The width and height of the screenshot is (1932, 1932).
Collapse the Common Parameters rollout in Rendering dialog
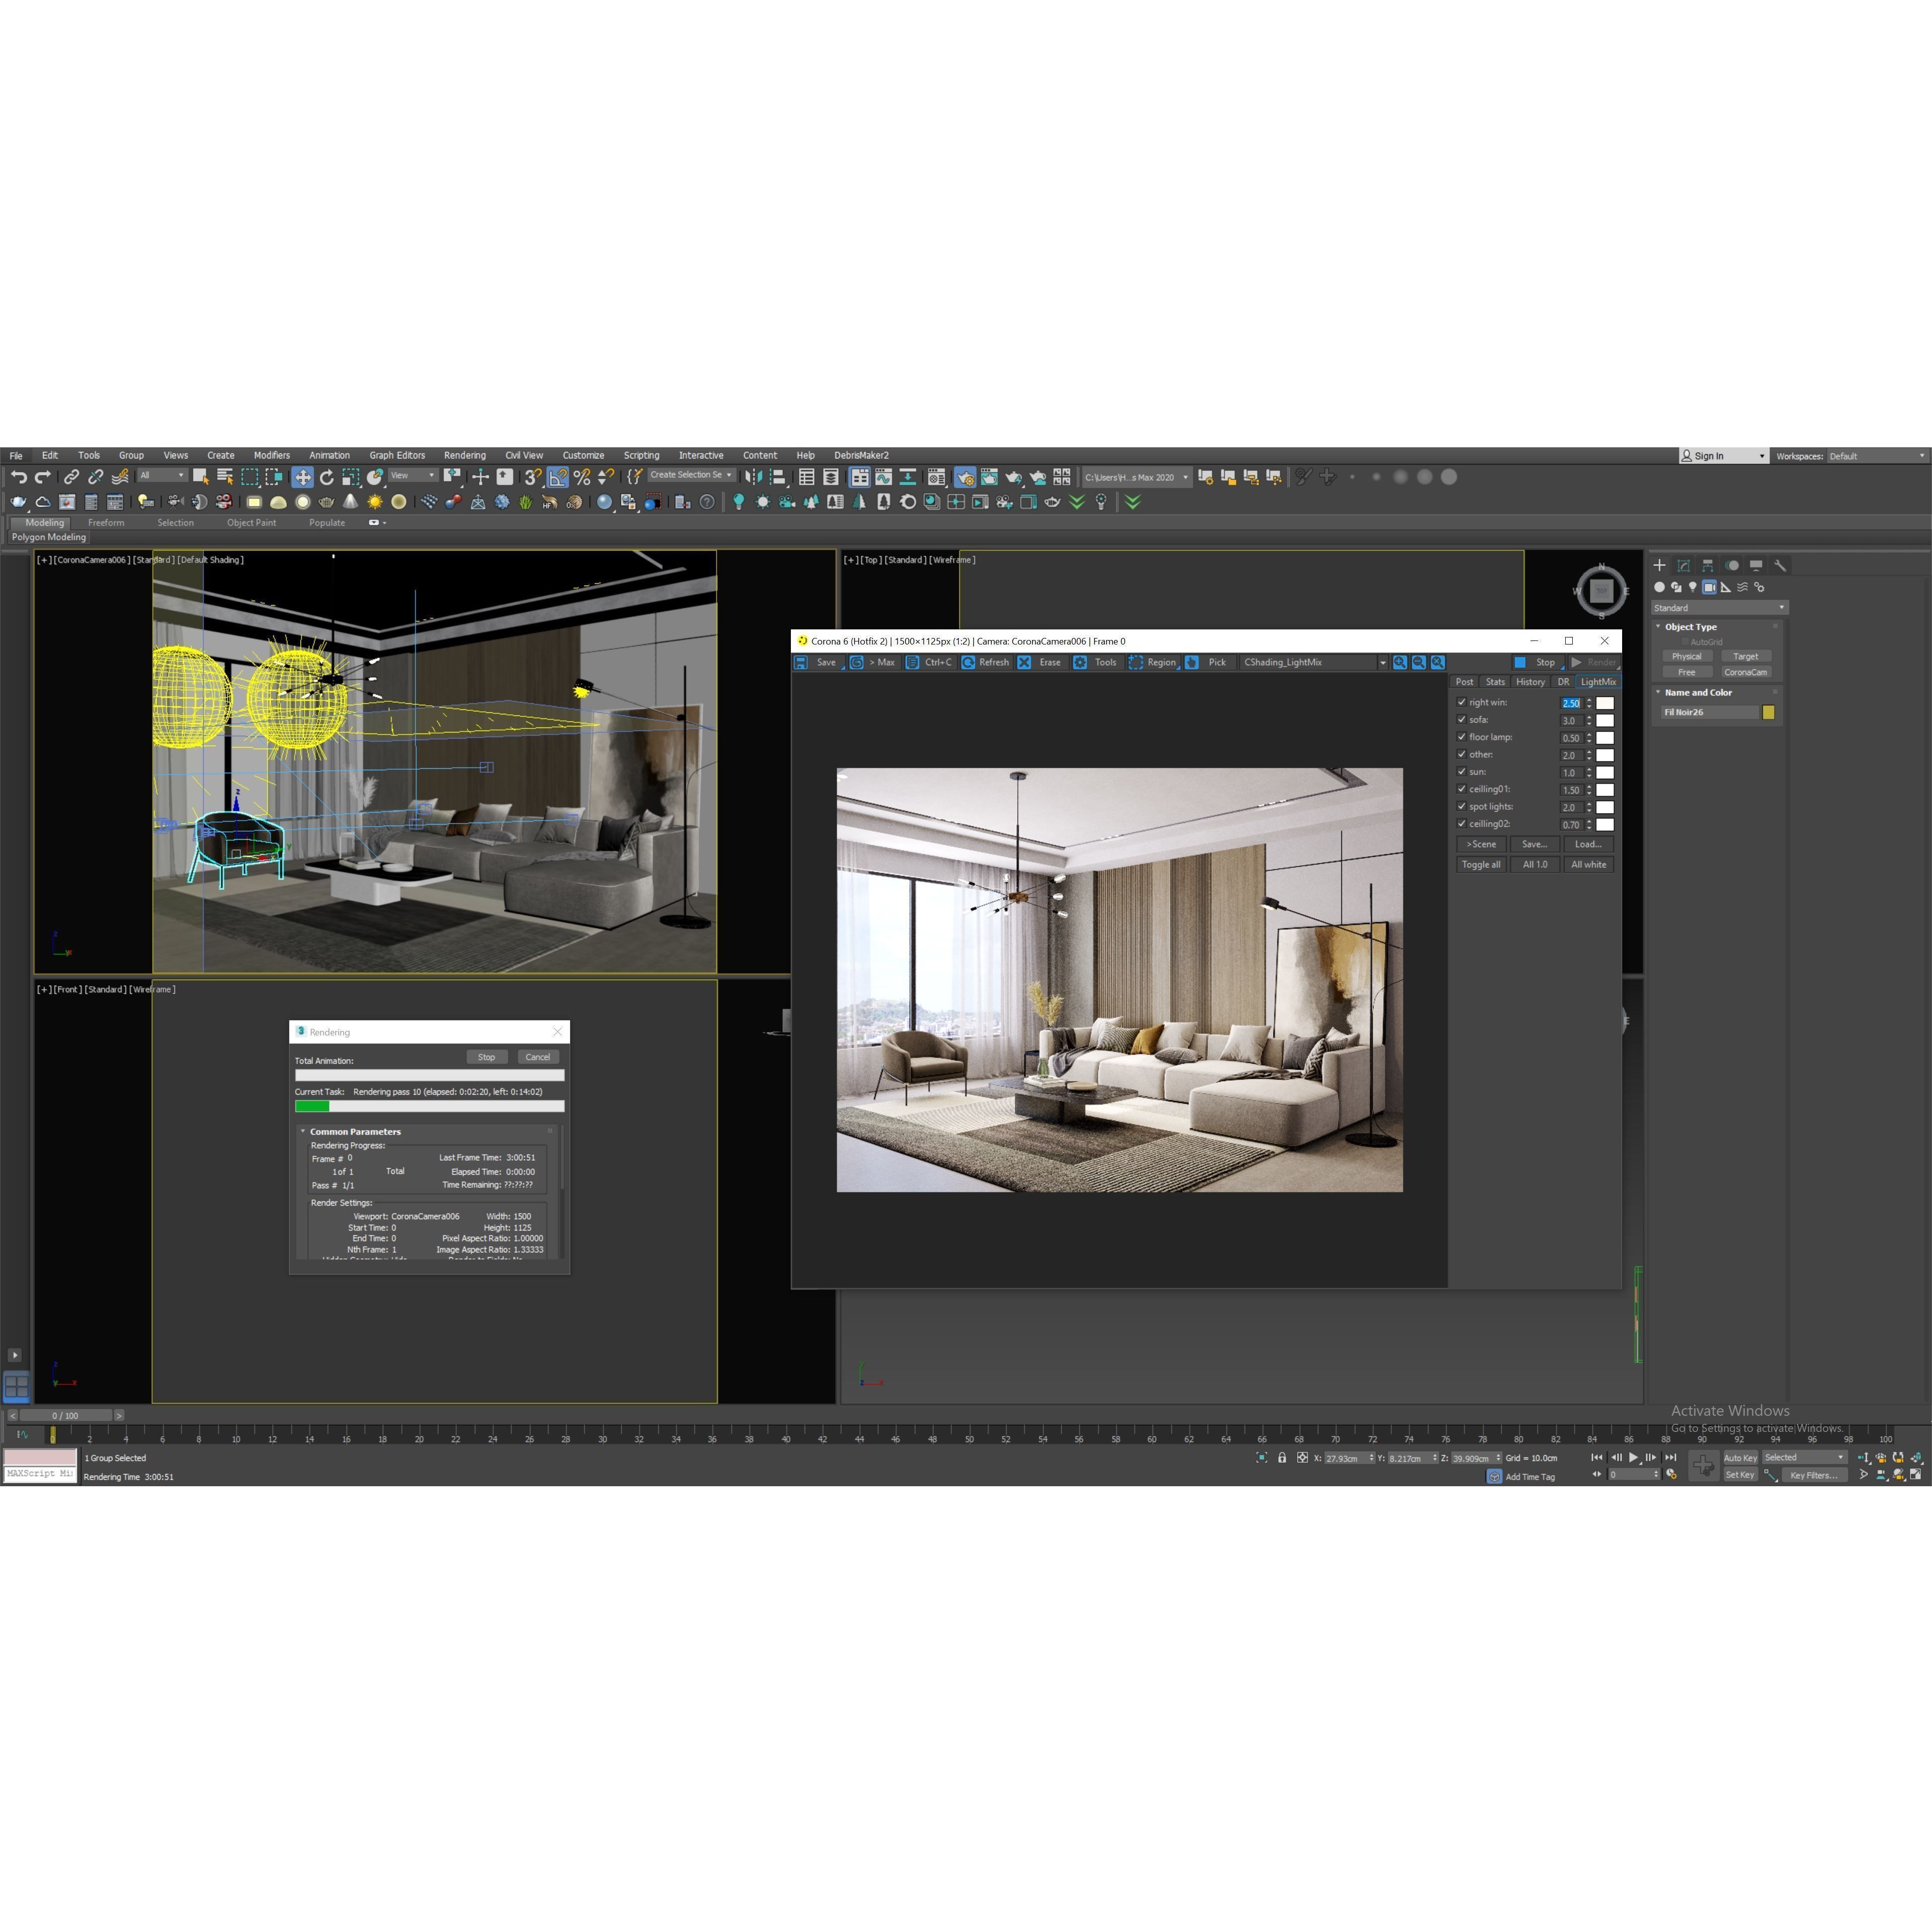[x=303, y=1131]
